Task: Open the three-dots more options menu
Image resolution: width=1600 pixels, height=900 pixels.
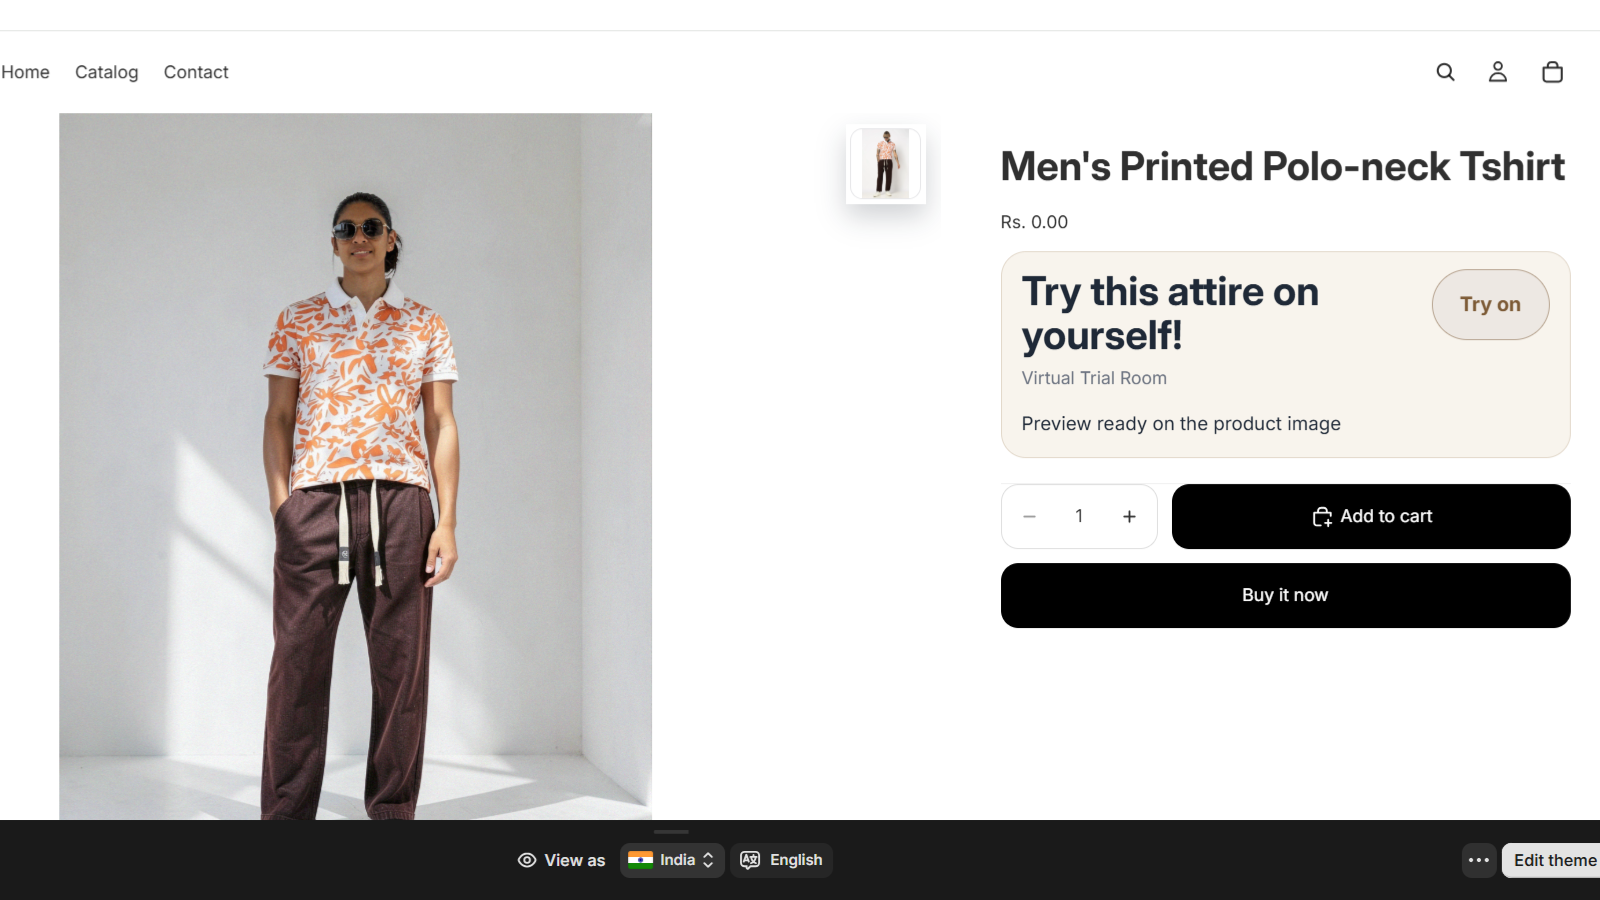Action: pyautogui.click(x=1479, y=860)
